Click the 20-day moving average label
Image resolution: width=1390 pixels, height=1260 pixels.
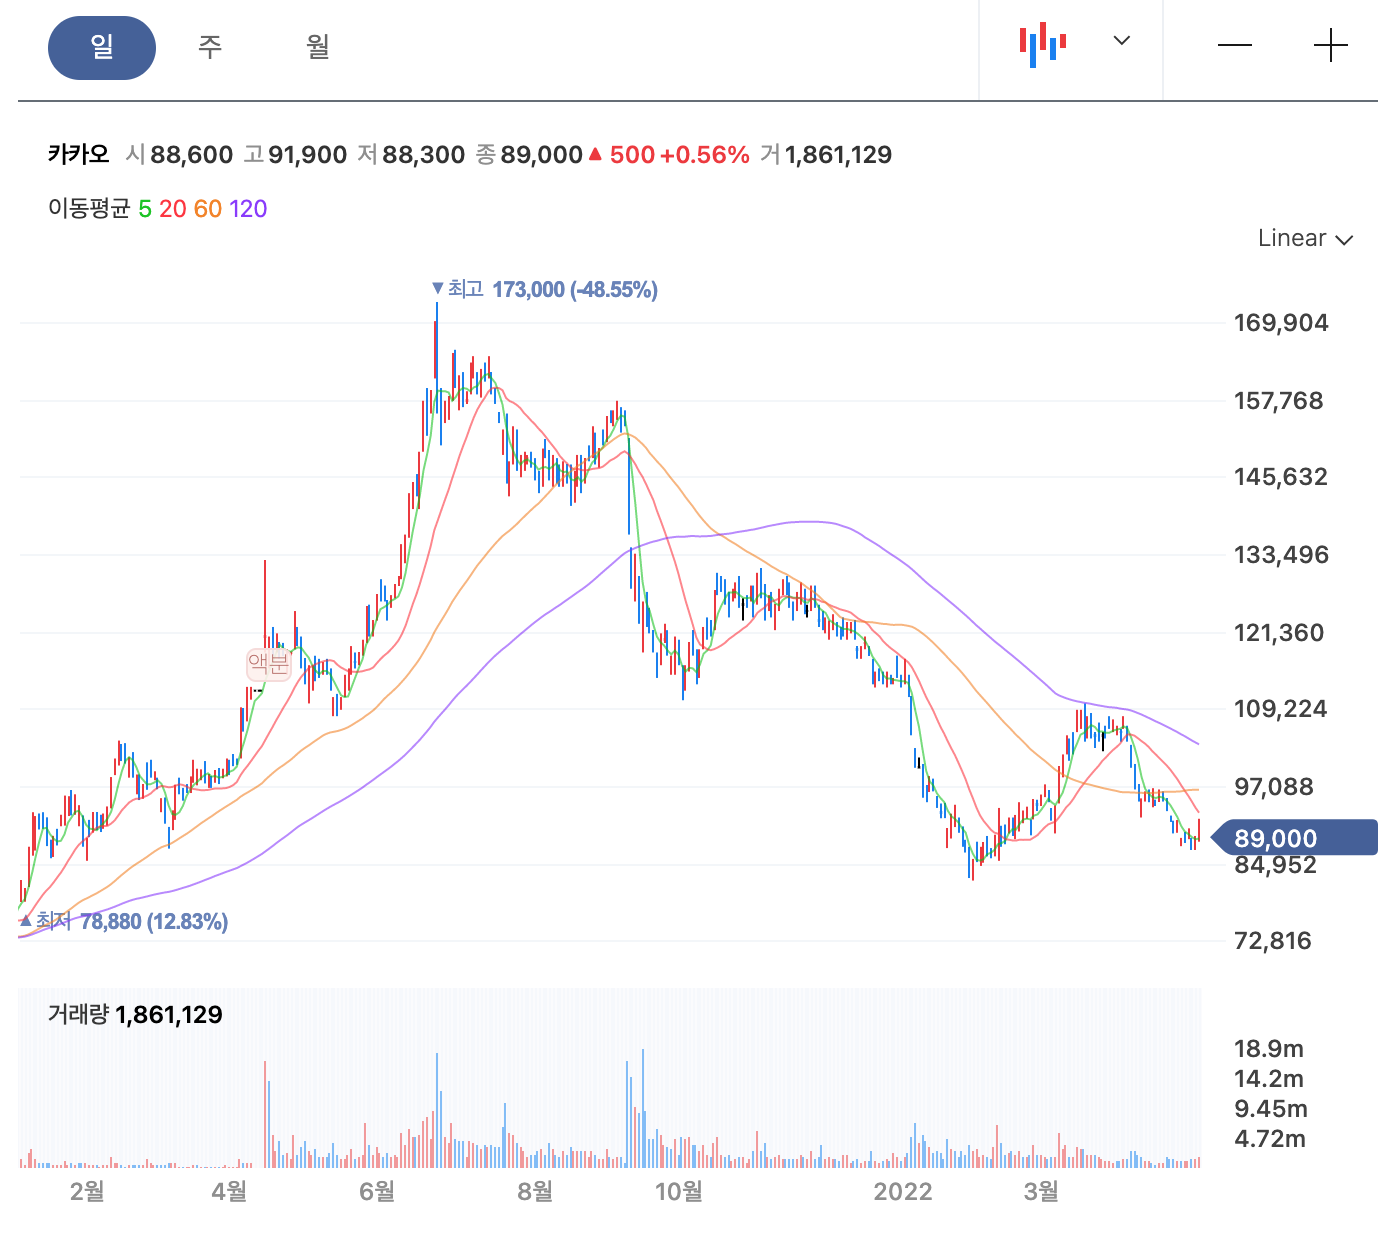(x=173, y=209)
